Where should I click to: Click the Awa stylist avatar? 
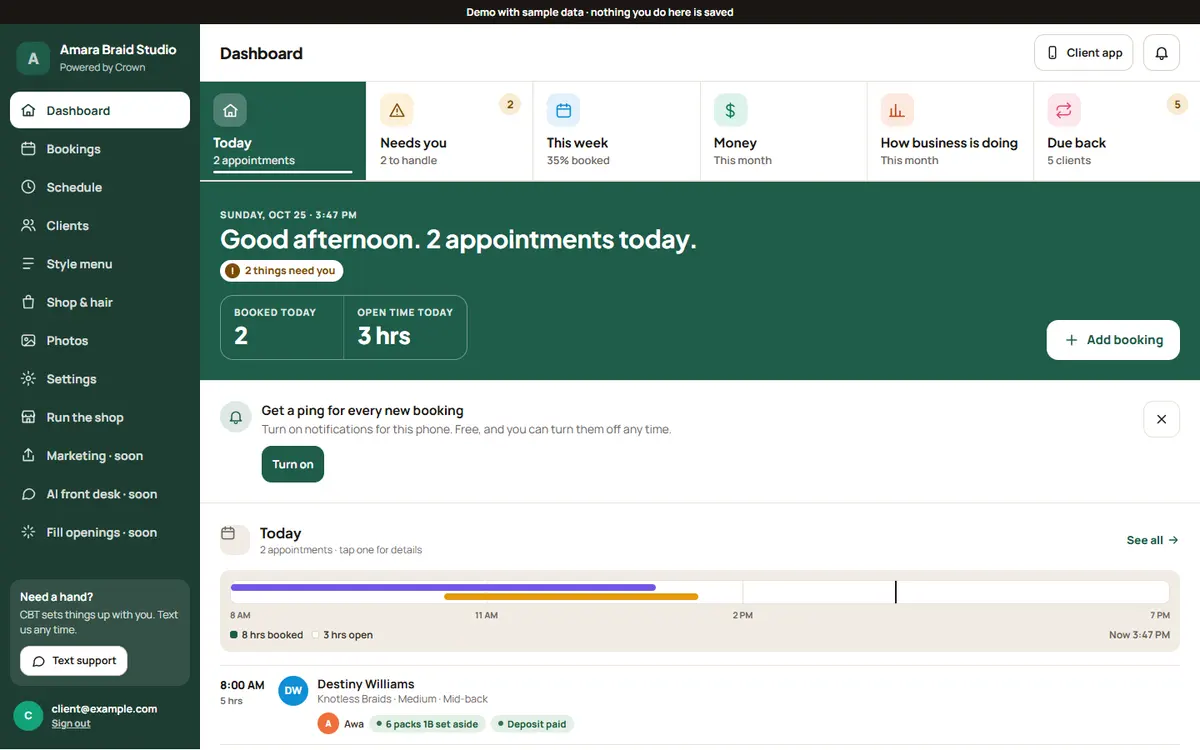[x=328, y=724]
